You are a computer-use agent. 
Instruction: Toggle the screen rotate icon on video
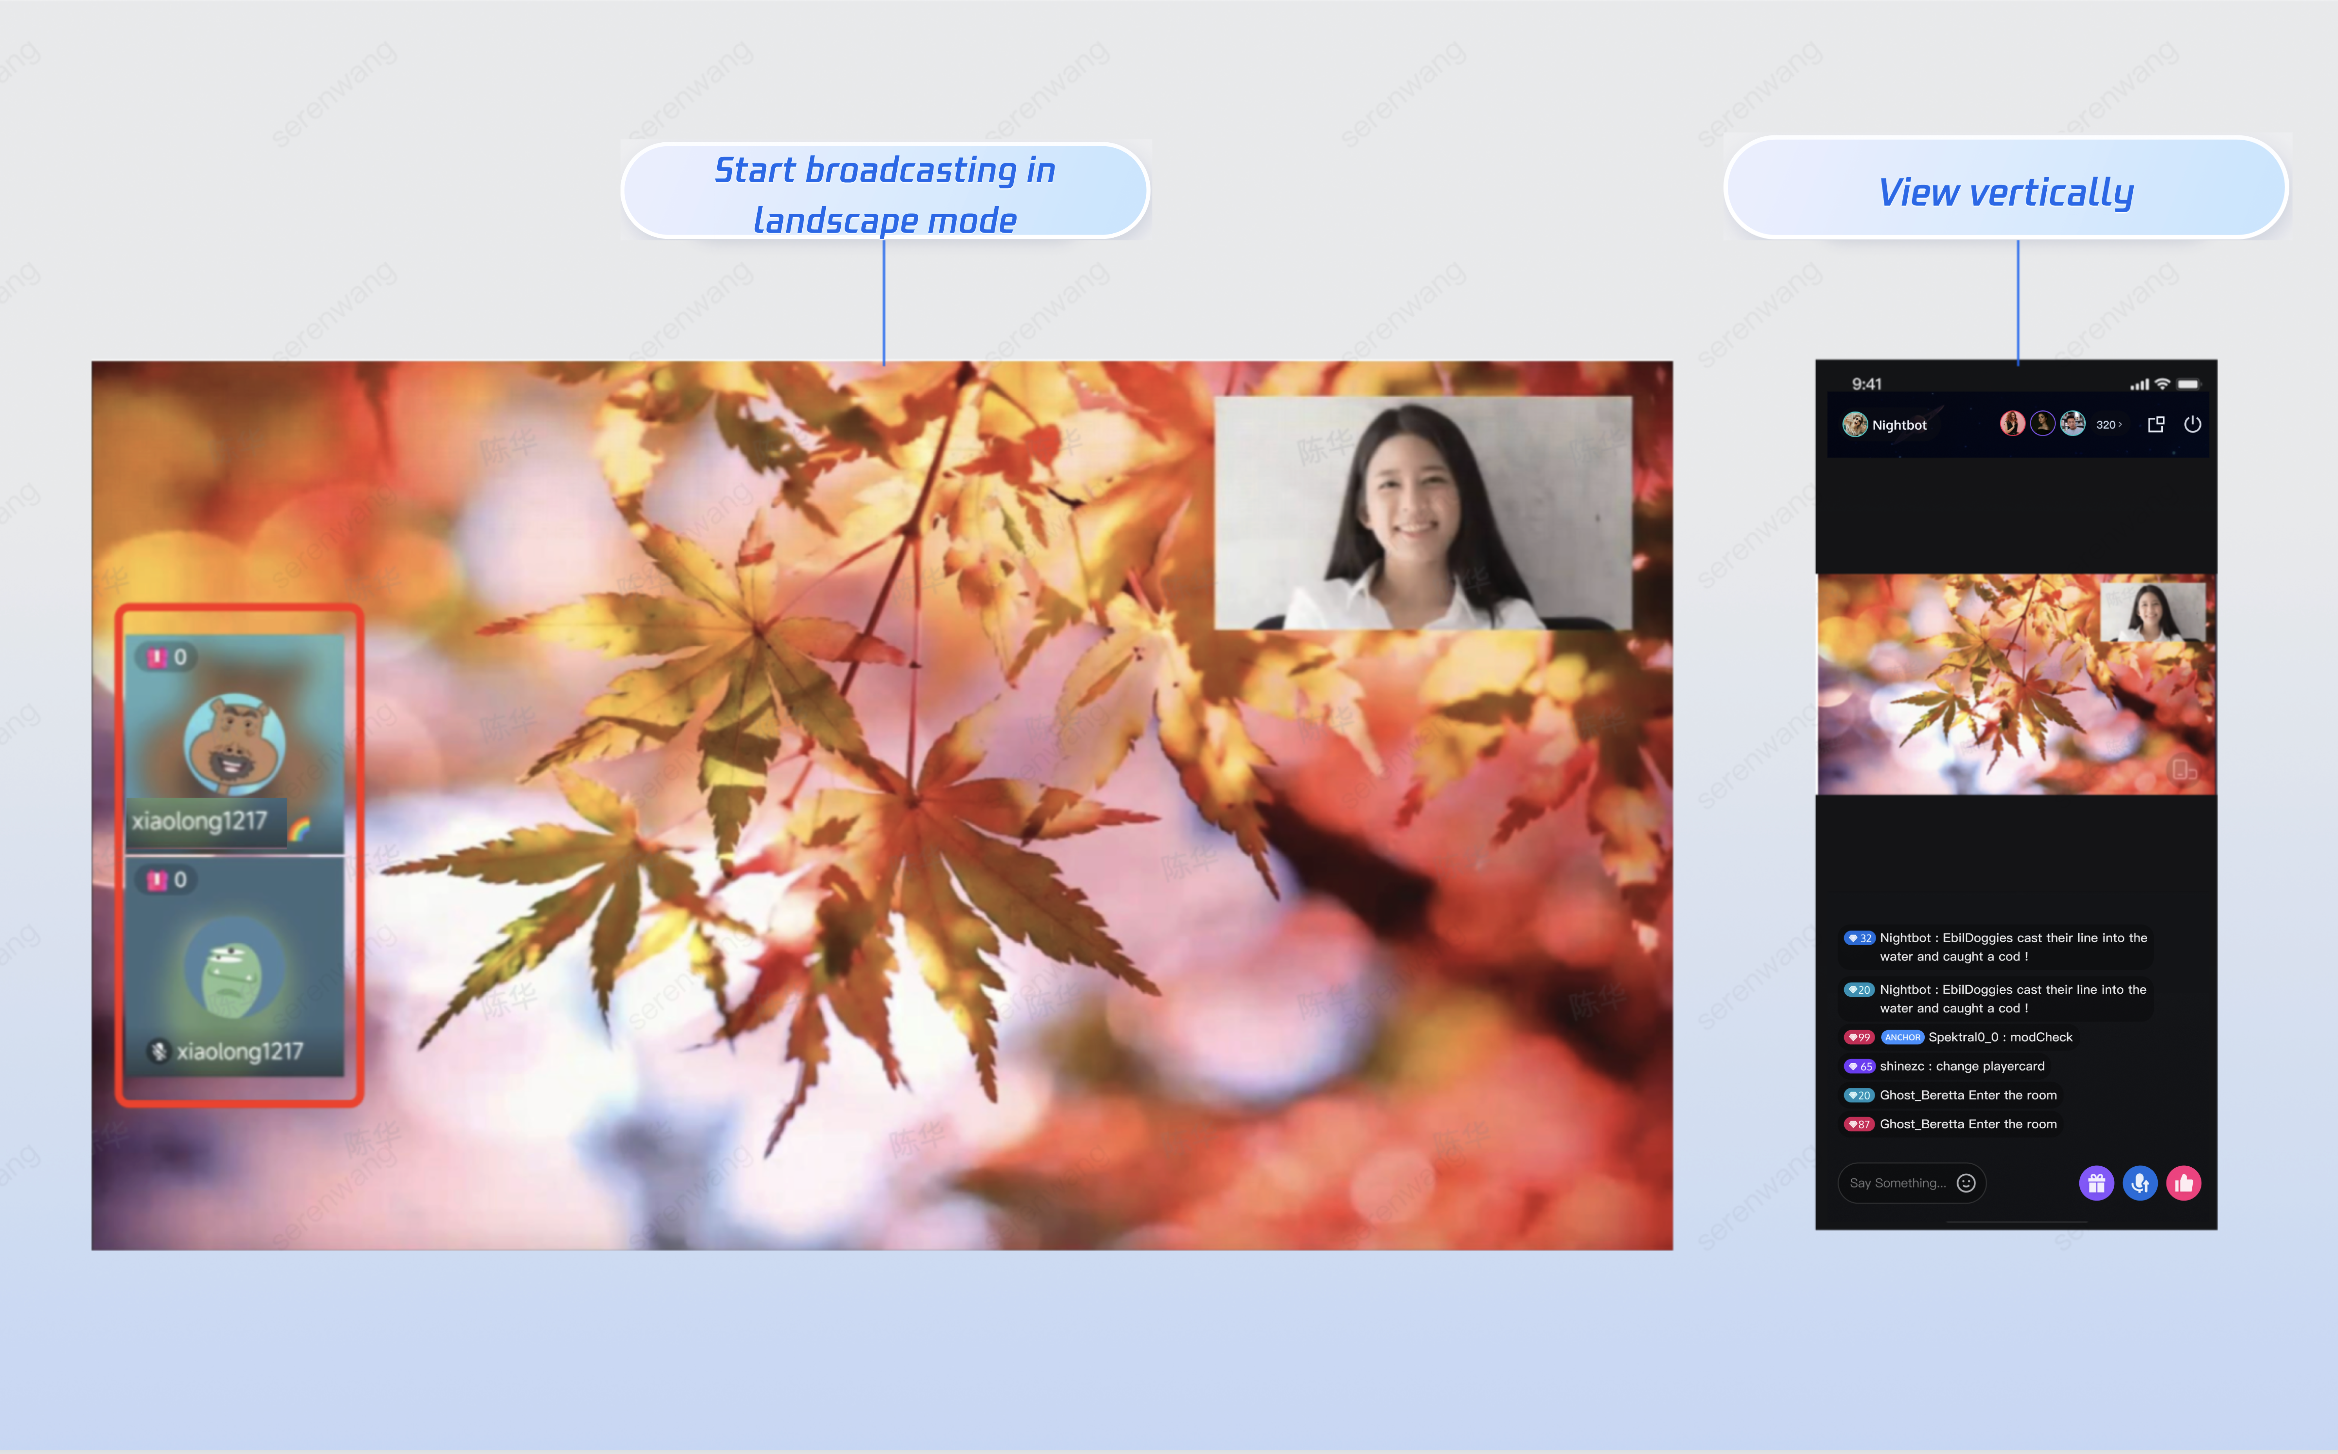tap(2183, 769)
